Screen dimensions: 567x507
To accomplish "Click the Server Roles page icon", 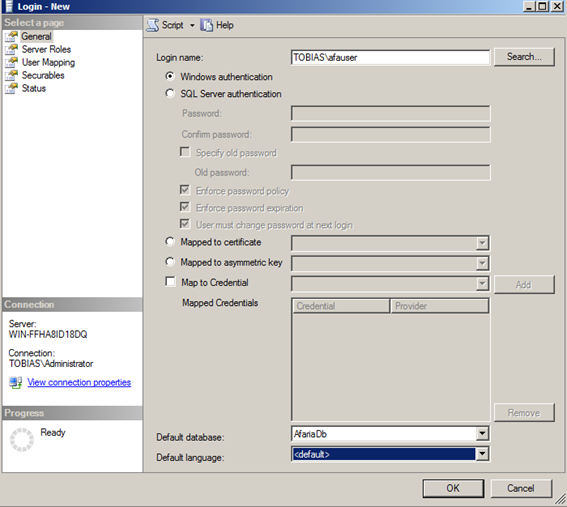I will (11, 49).
